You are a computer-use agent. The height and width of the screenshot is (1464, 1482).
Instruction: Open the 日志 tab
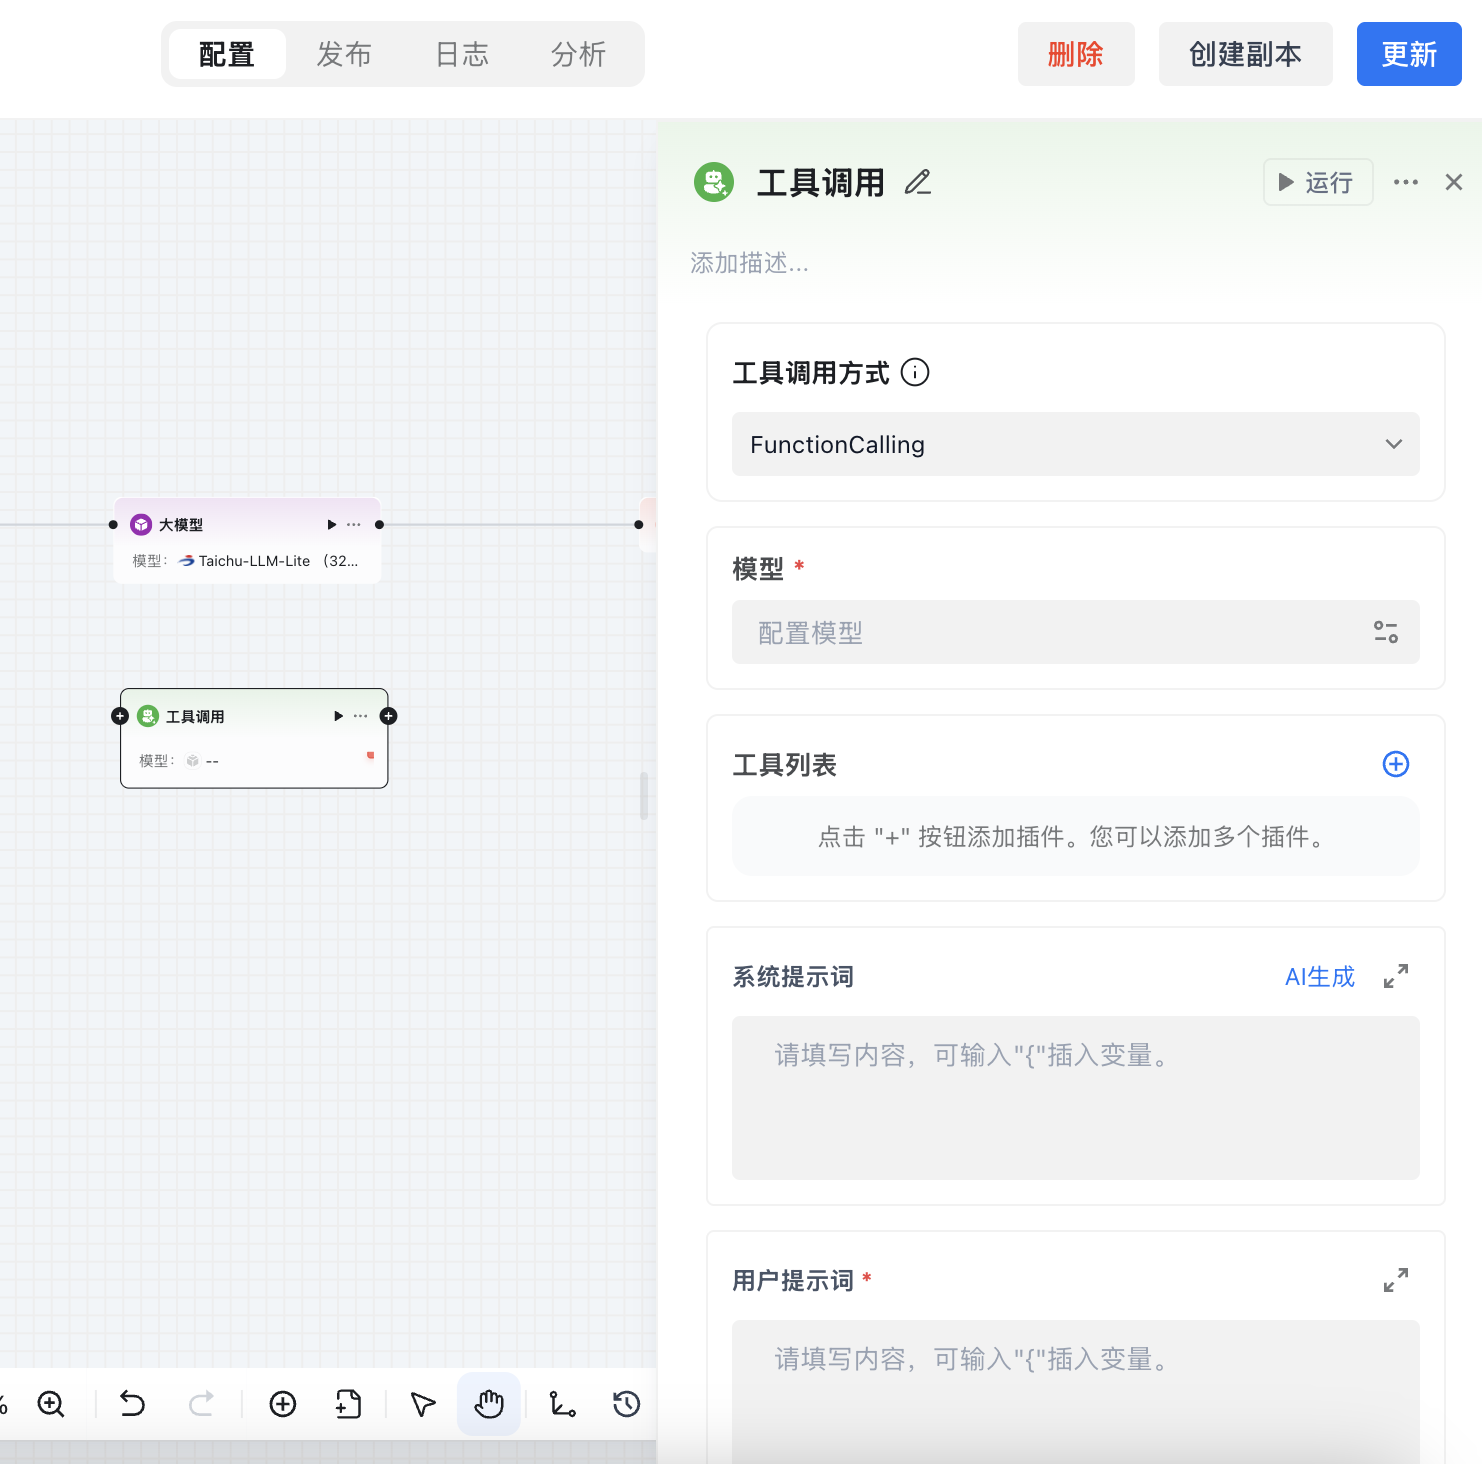(460, 54)
